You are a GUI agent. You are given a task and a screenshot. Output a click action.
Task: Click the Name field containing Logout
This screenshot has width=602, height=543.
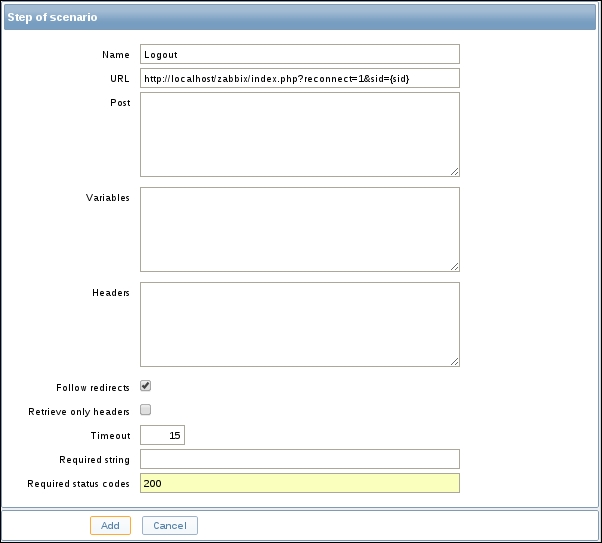pyautogui.click(x=299, y=54)
